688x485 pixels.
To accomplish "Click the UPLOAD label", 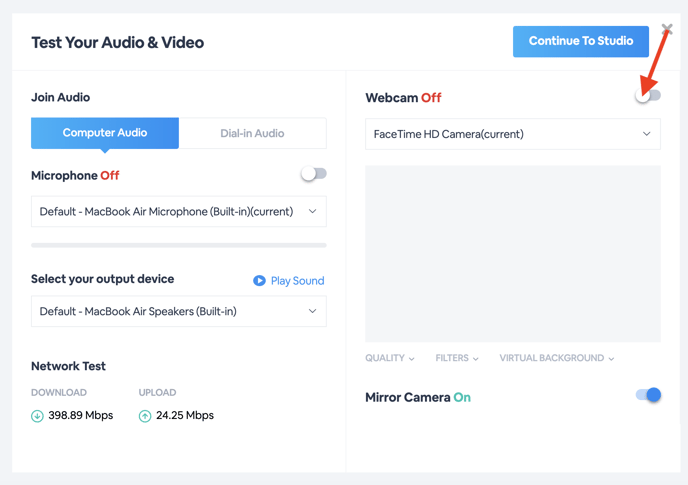I will (x=157, y=392).
